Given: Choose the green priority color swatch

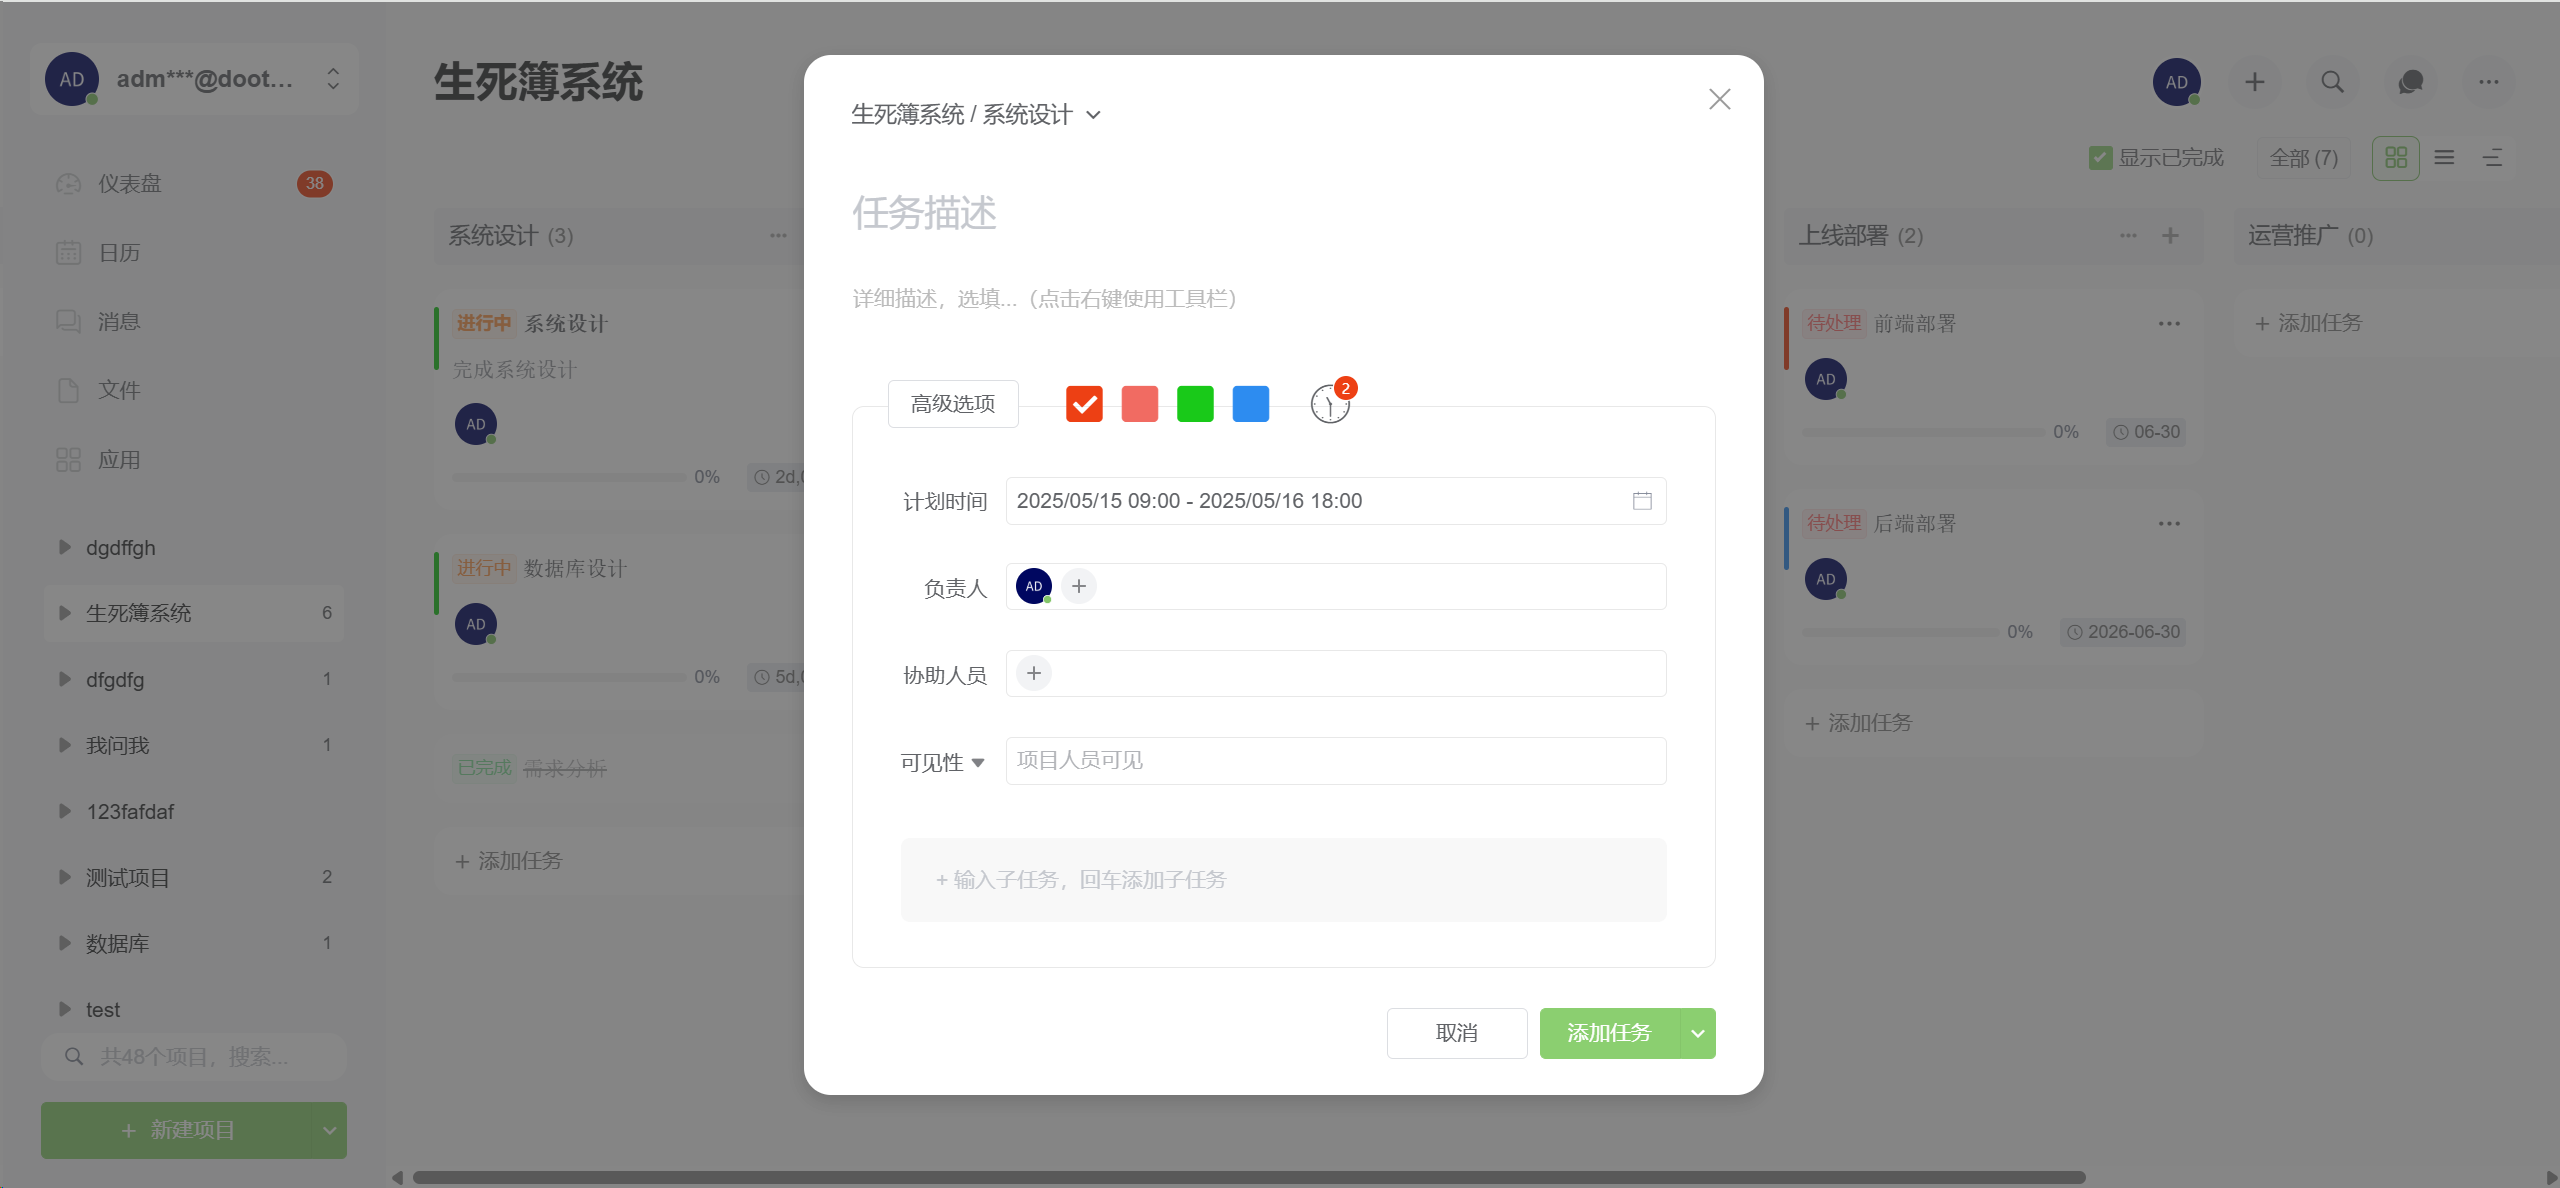Looking at the screenshot, I should 1195,404.
